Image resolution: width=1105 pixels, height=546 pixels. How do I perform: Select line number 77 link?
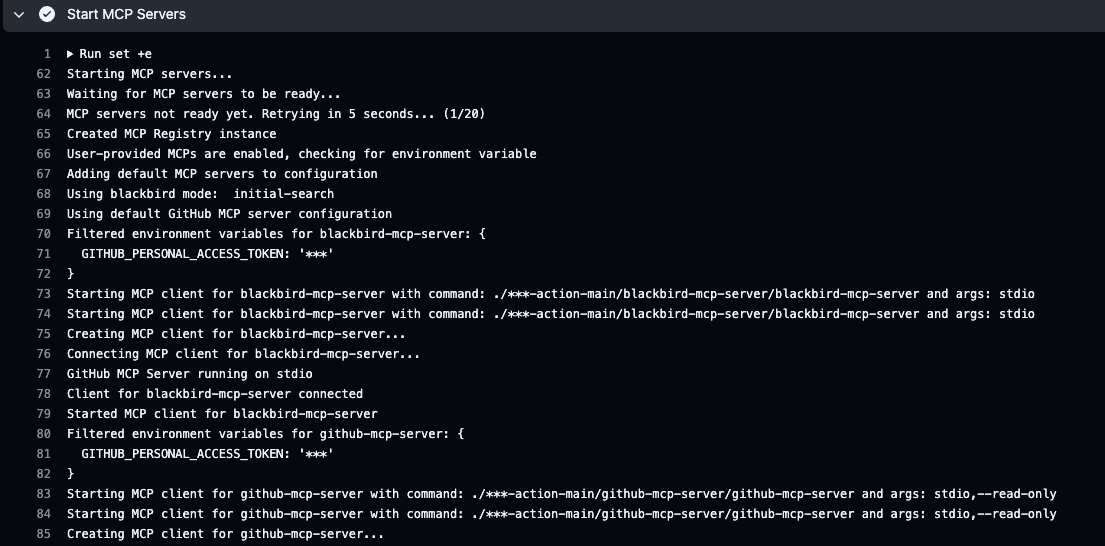pos(43,374)
